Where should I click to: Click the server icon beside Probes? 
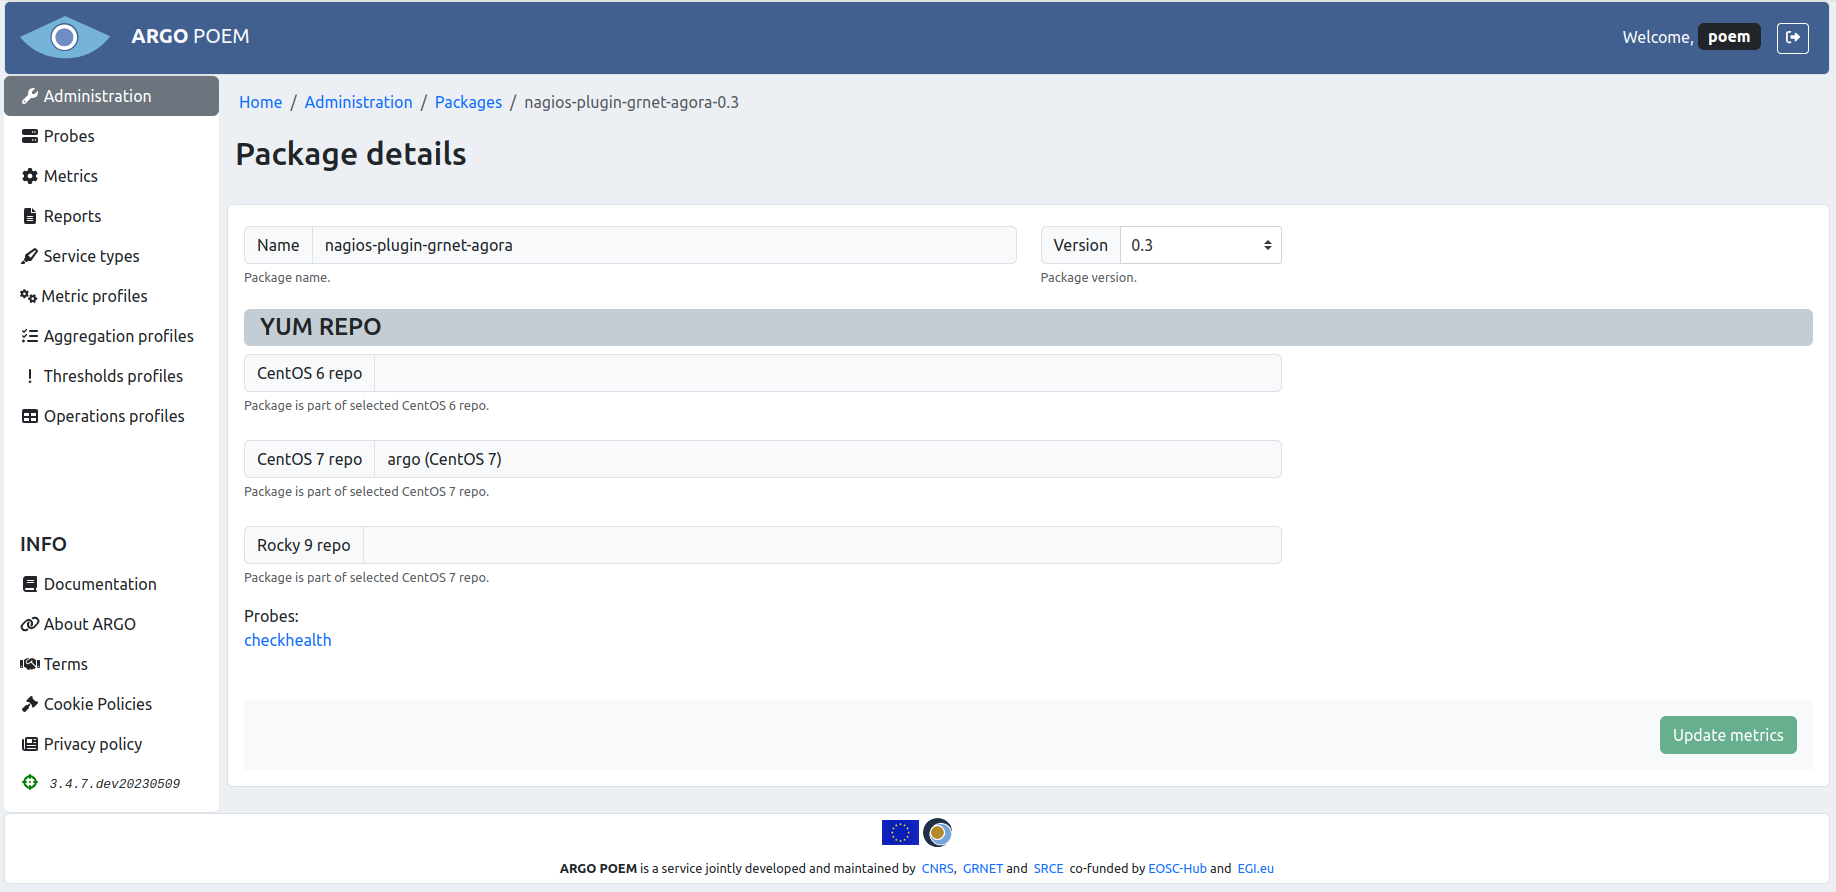coord(30,136)
